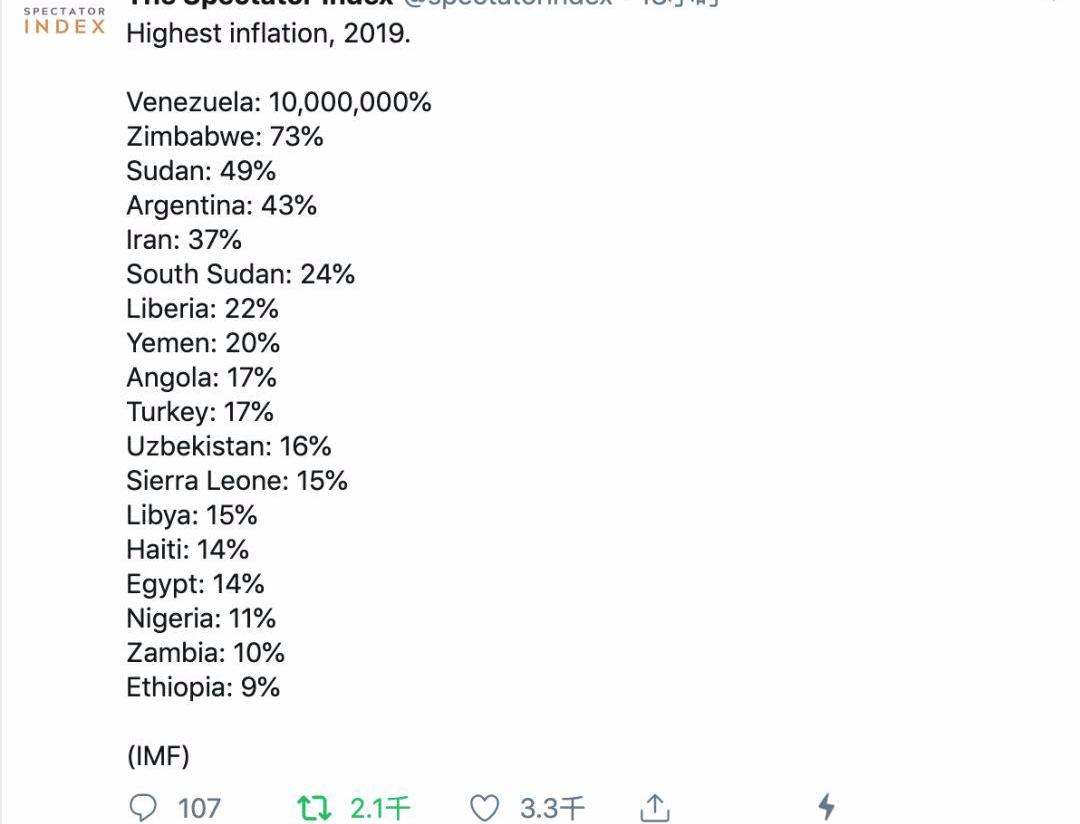Screen dimensions: 1080x824
Task: Open the Spectator Index profile logo
Action: (x=64, y=20)
